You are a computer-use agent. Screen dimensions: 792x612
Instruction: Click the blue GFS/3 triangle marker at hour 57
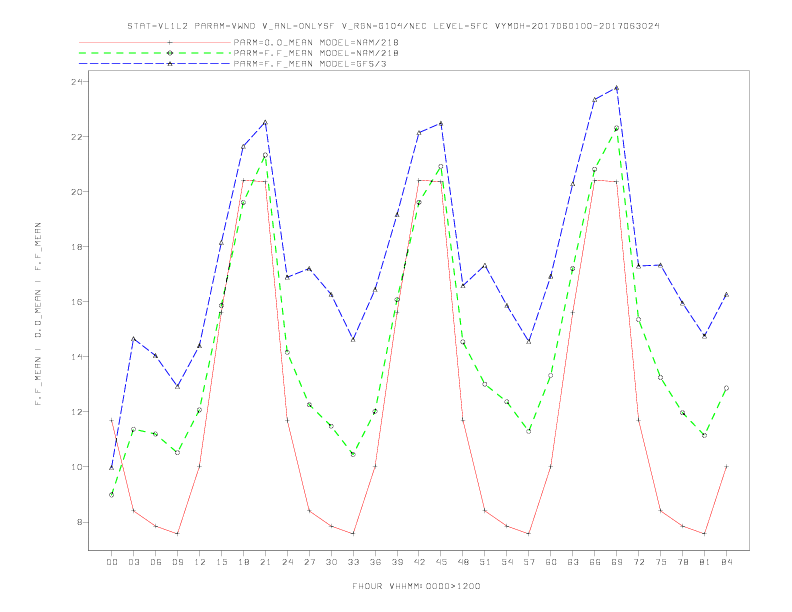(529, 342)
